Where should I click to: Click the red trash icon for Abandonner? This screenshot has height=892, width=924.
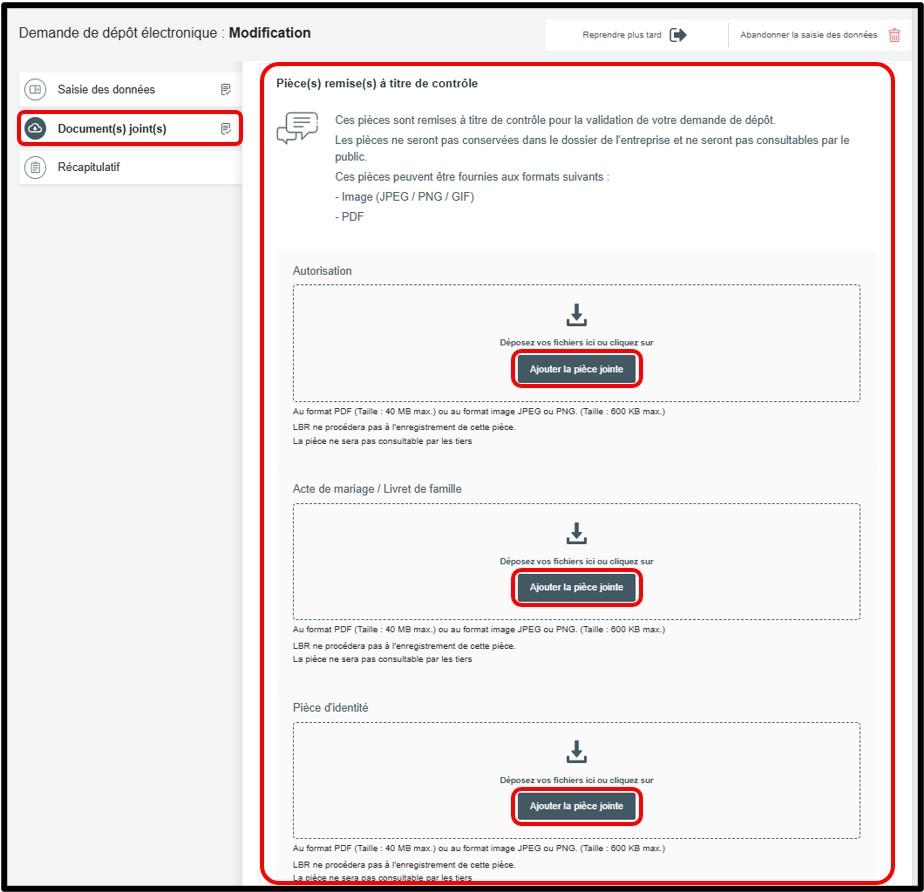[894, 35]
